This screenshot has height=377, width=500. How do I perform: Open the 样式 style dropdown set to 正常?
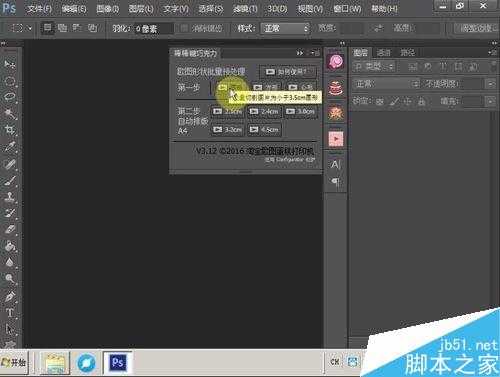tap(285, 28)
